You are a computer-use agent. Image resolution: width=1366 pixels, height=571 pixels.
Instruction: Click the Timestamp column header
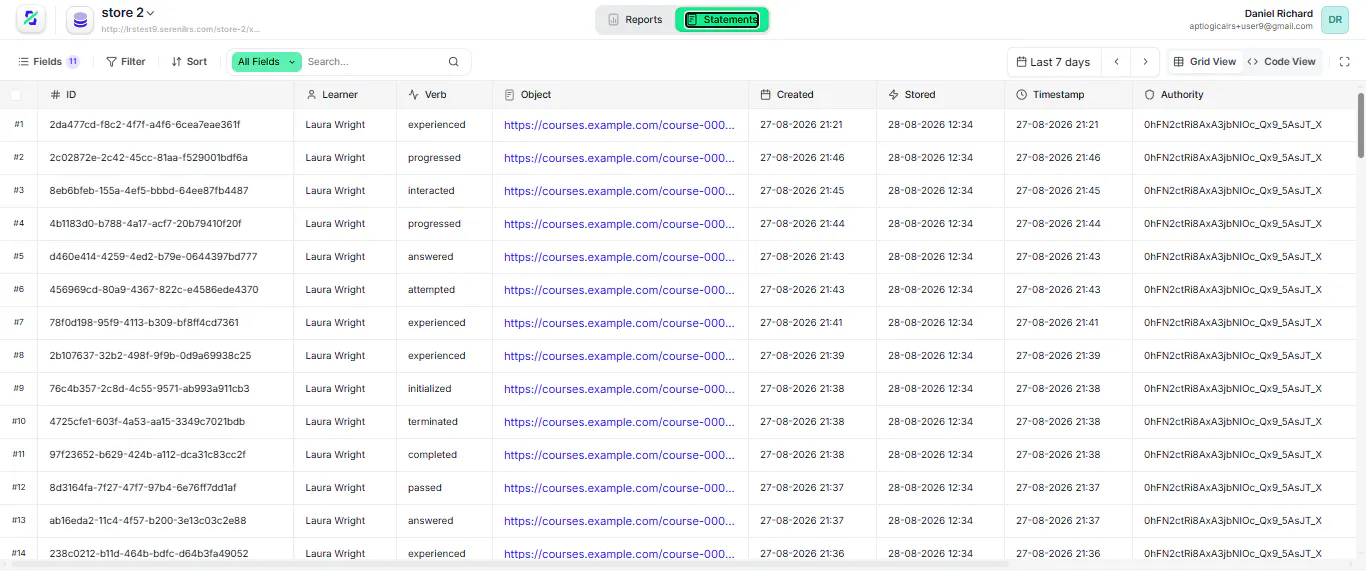click(1068, 95)
